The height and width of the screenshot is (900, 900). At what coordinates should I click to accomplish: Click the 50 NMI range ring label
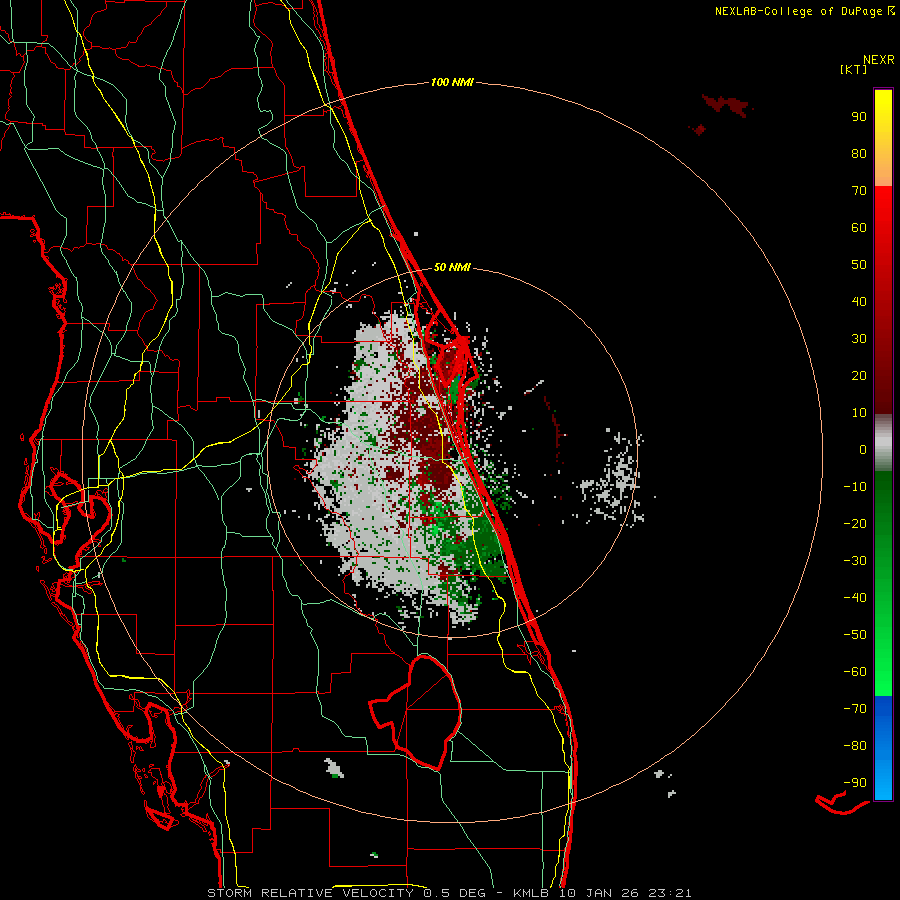click(x=452, y=267)
